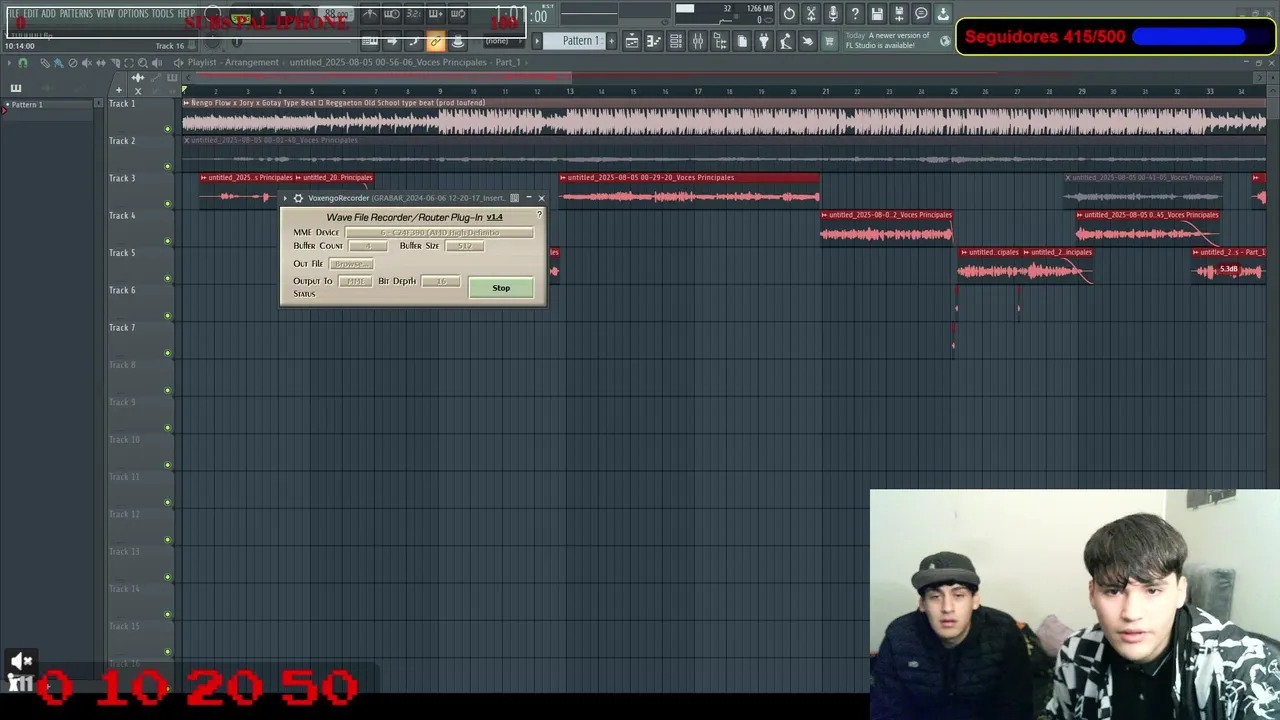This screenshot has height=720, width=1280.
Task: Open the chat bubble icon
Action: [921, 14]
